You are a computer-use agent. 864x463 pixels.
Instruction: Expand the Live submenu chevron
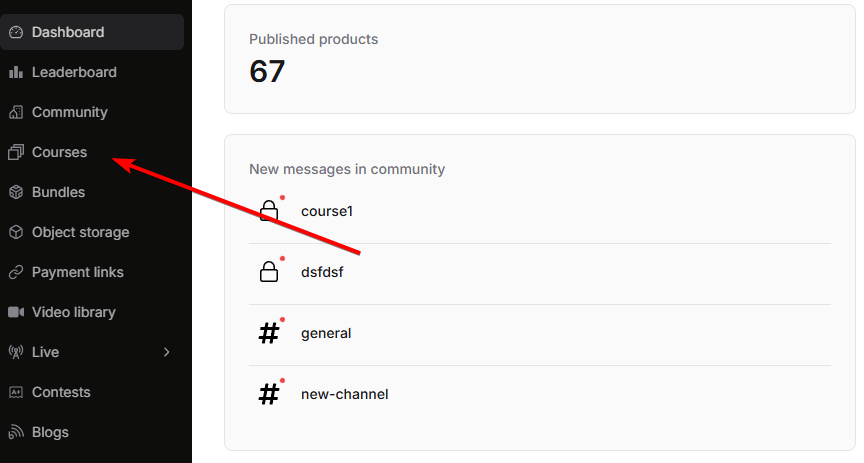coord(167,352)
